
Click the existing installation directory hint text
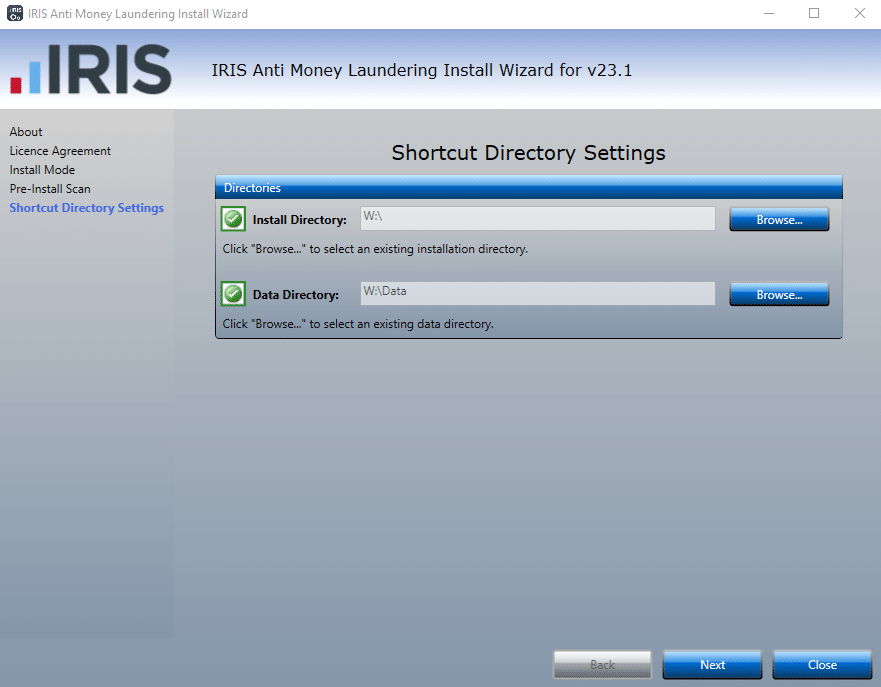375,249
